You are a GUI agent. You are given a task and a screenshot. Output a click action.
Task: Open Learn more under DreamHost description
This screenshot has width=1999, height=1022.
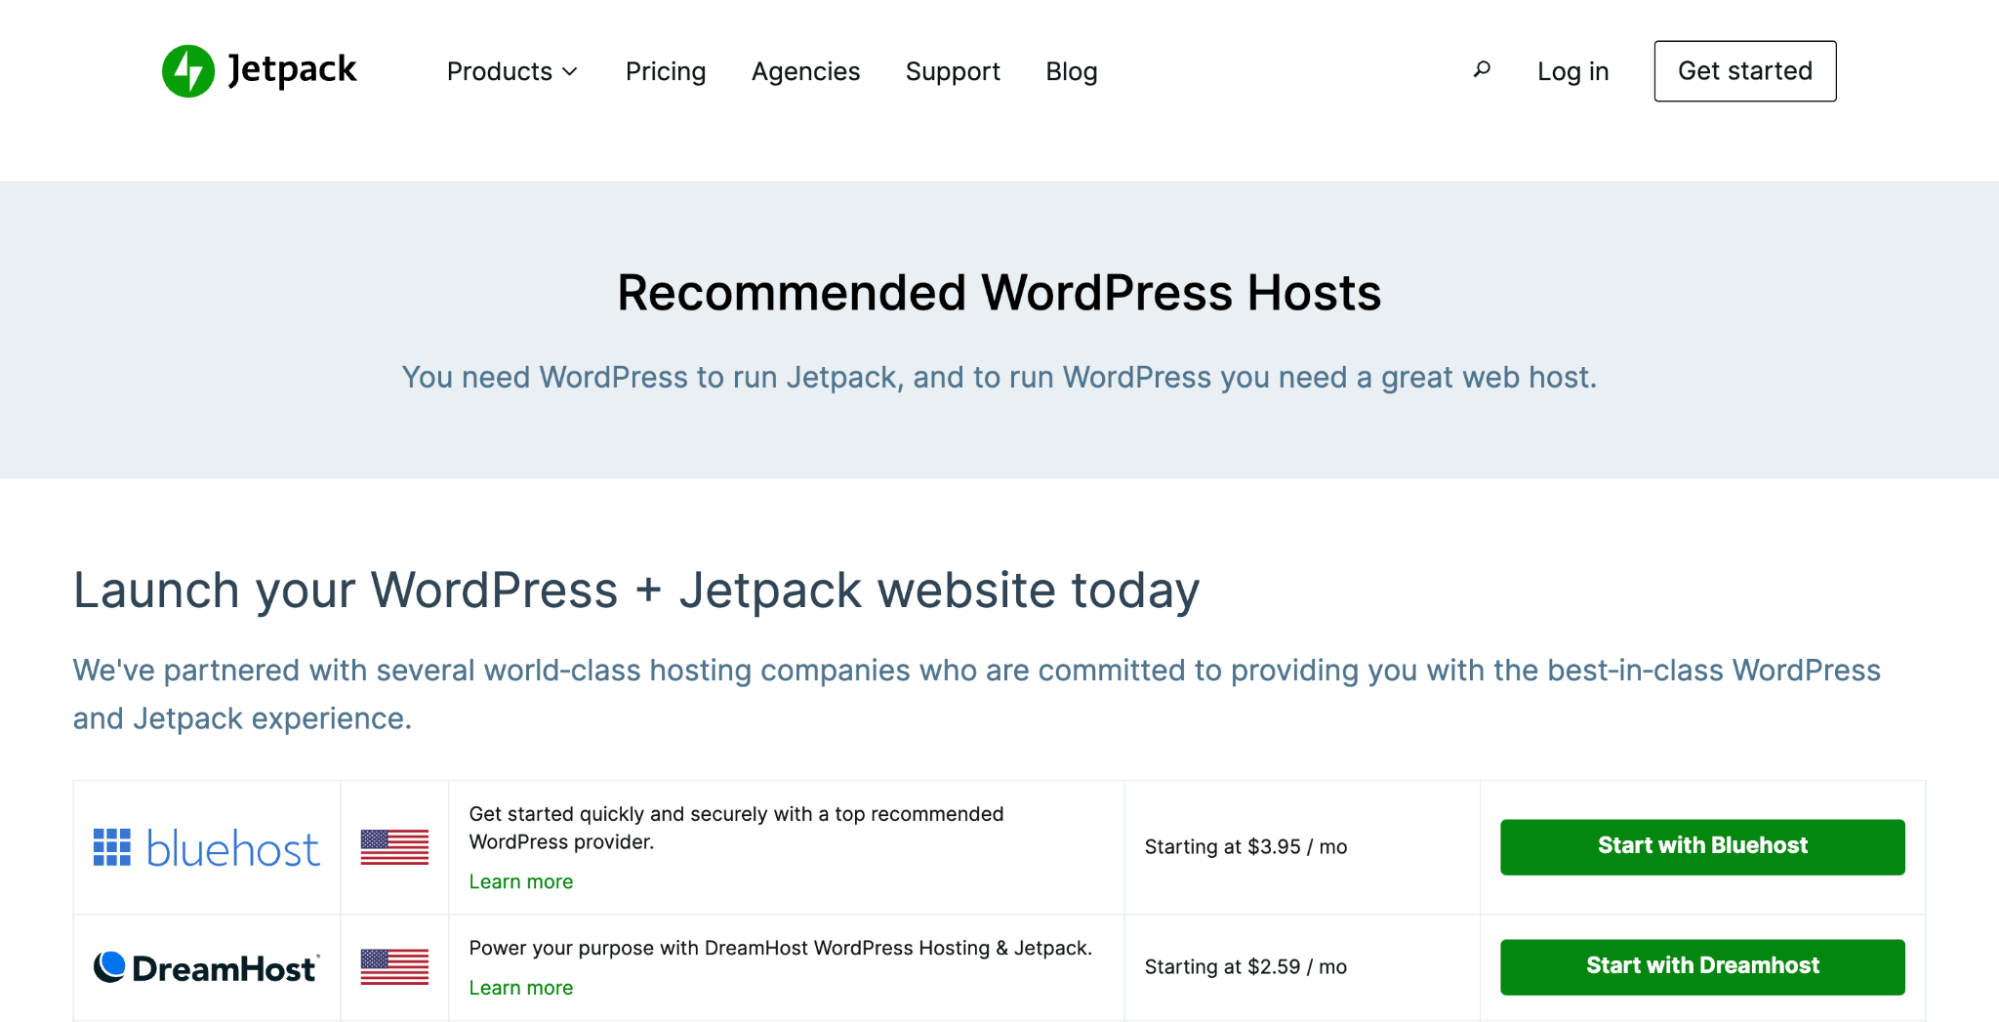520,987
